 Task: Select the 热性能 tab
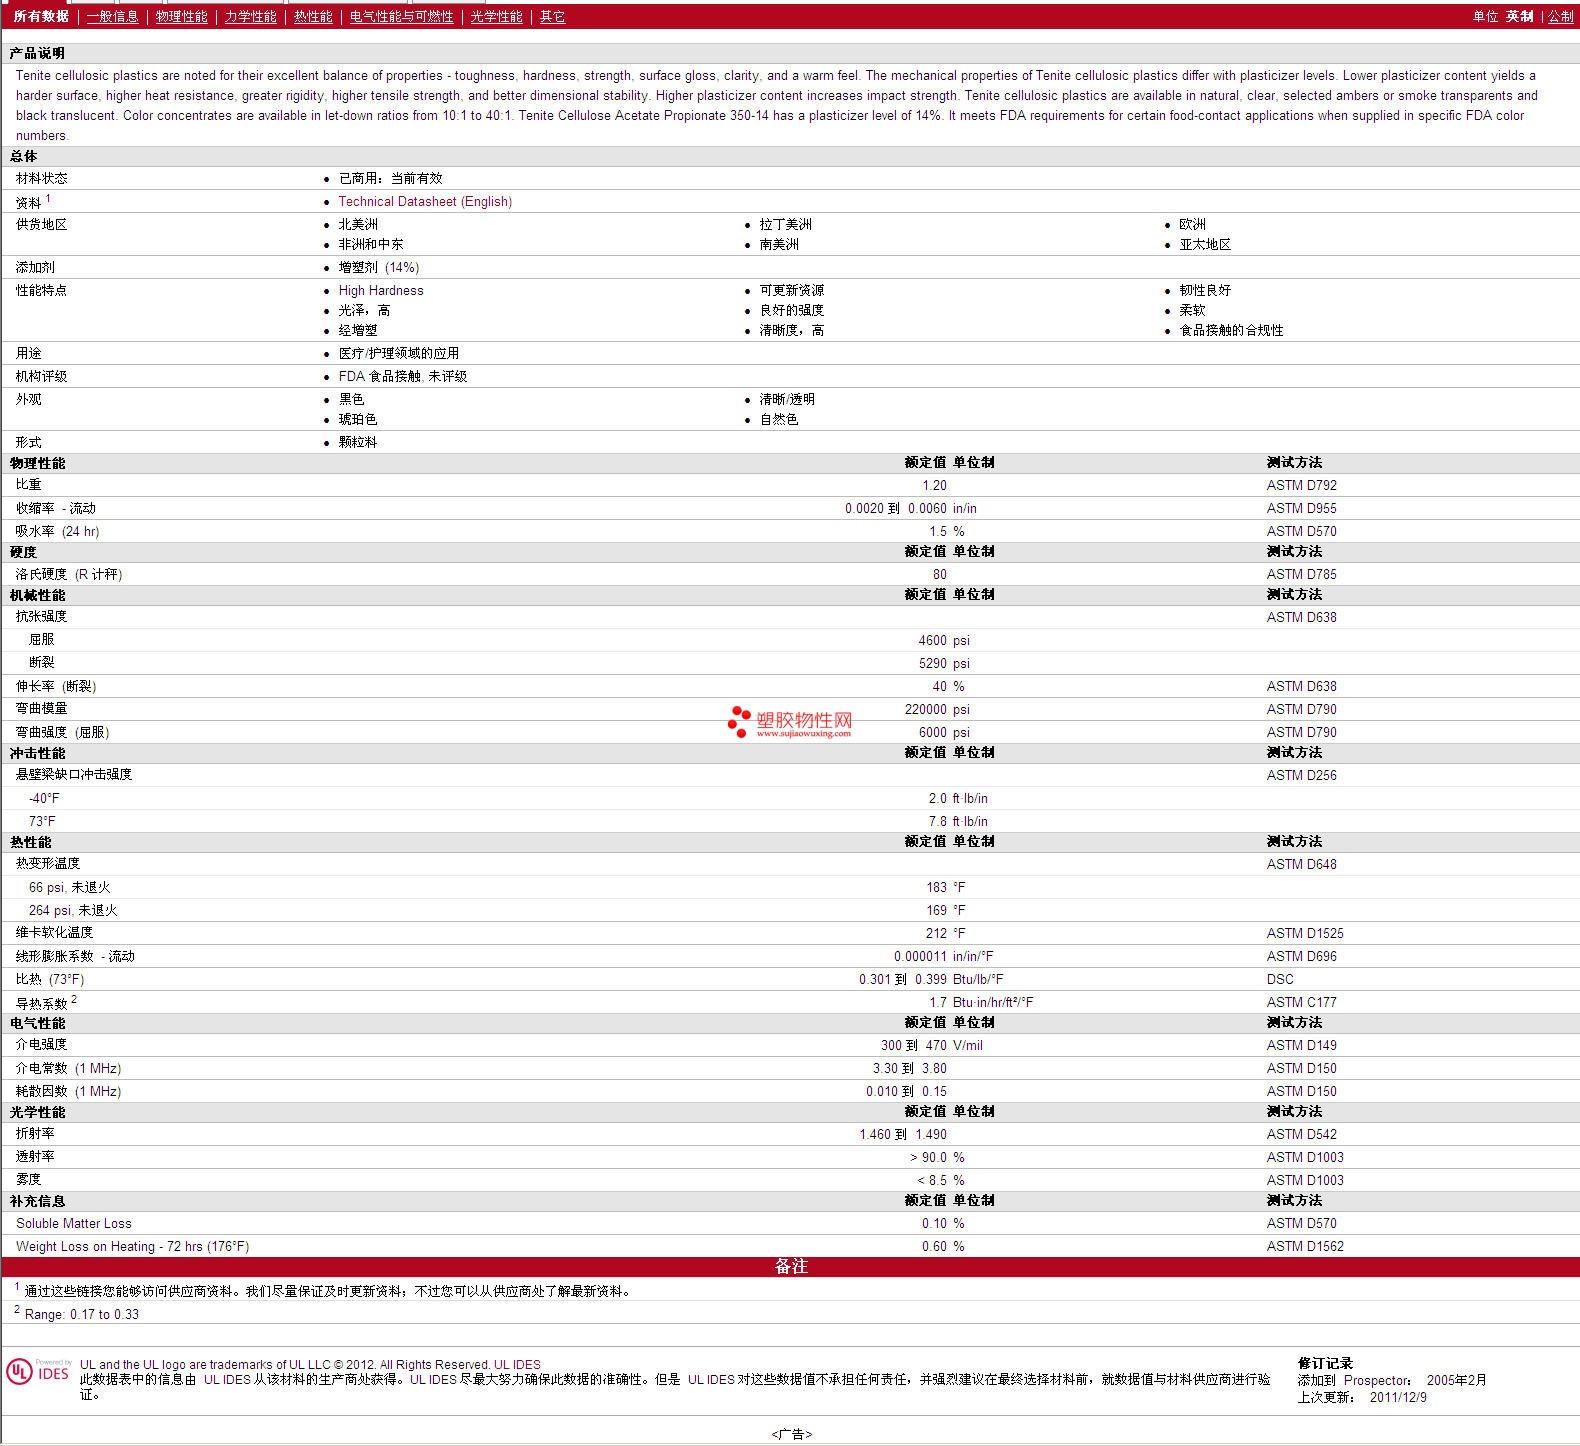tap(313, 16)
